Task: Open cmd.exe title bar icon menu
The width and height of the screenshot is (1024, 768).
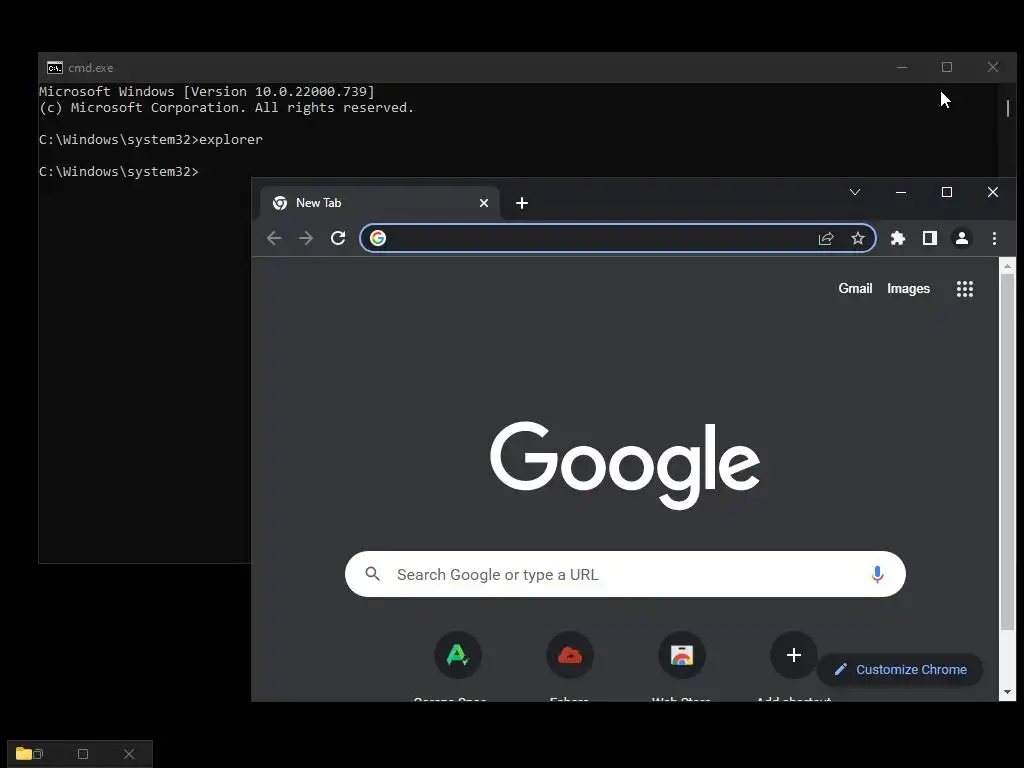Action: pyautogui.click(x=55, y=67)
